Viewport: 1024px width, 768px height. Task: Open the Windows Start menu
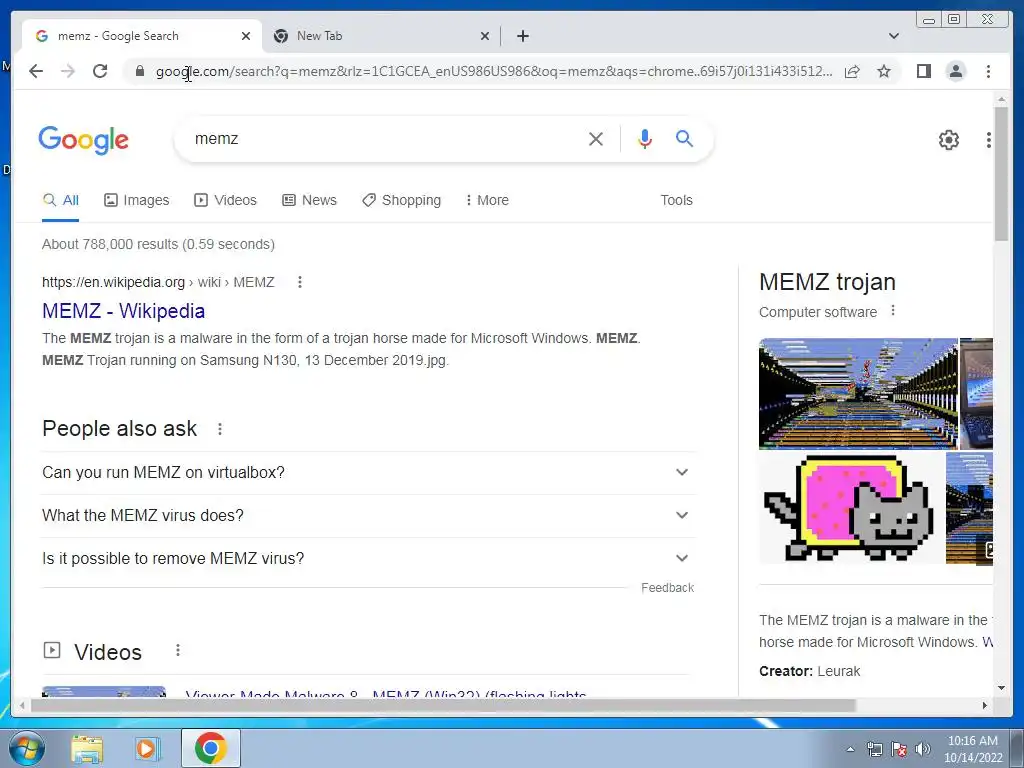point(26,748)
